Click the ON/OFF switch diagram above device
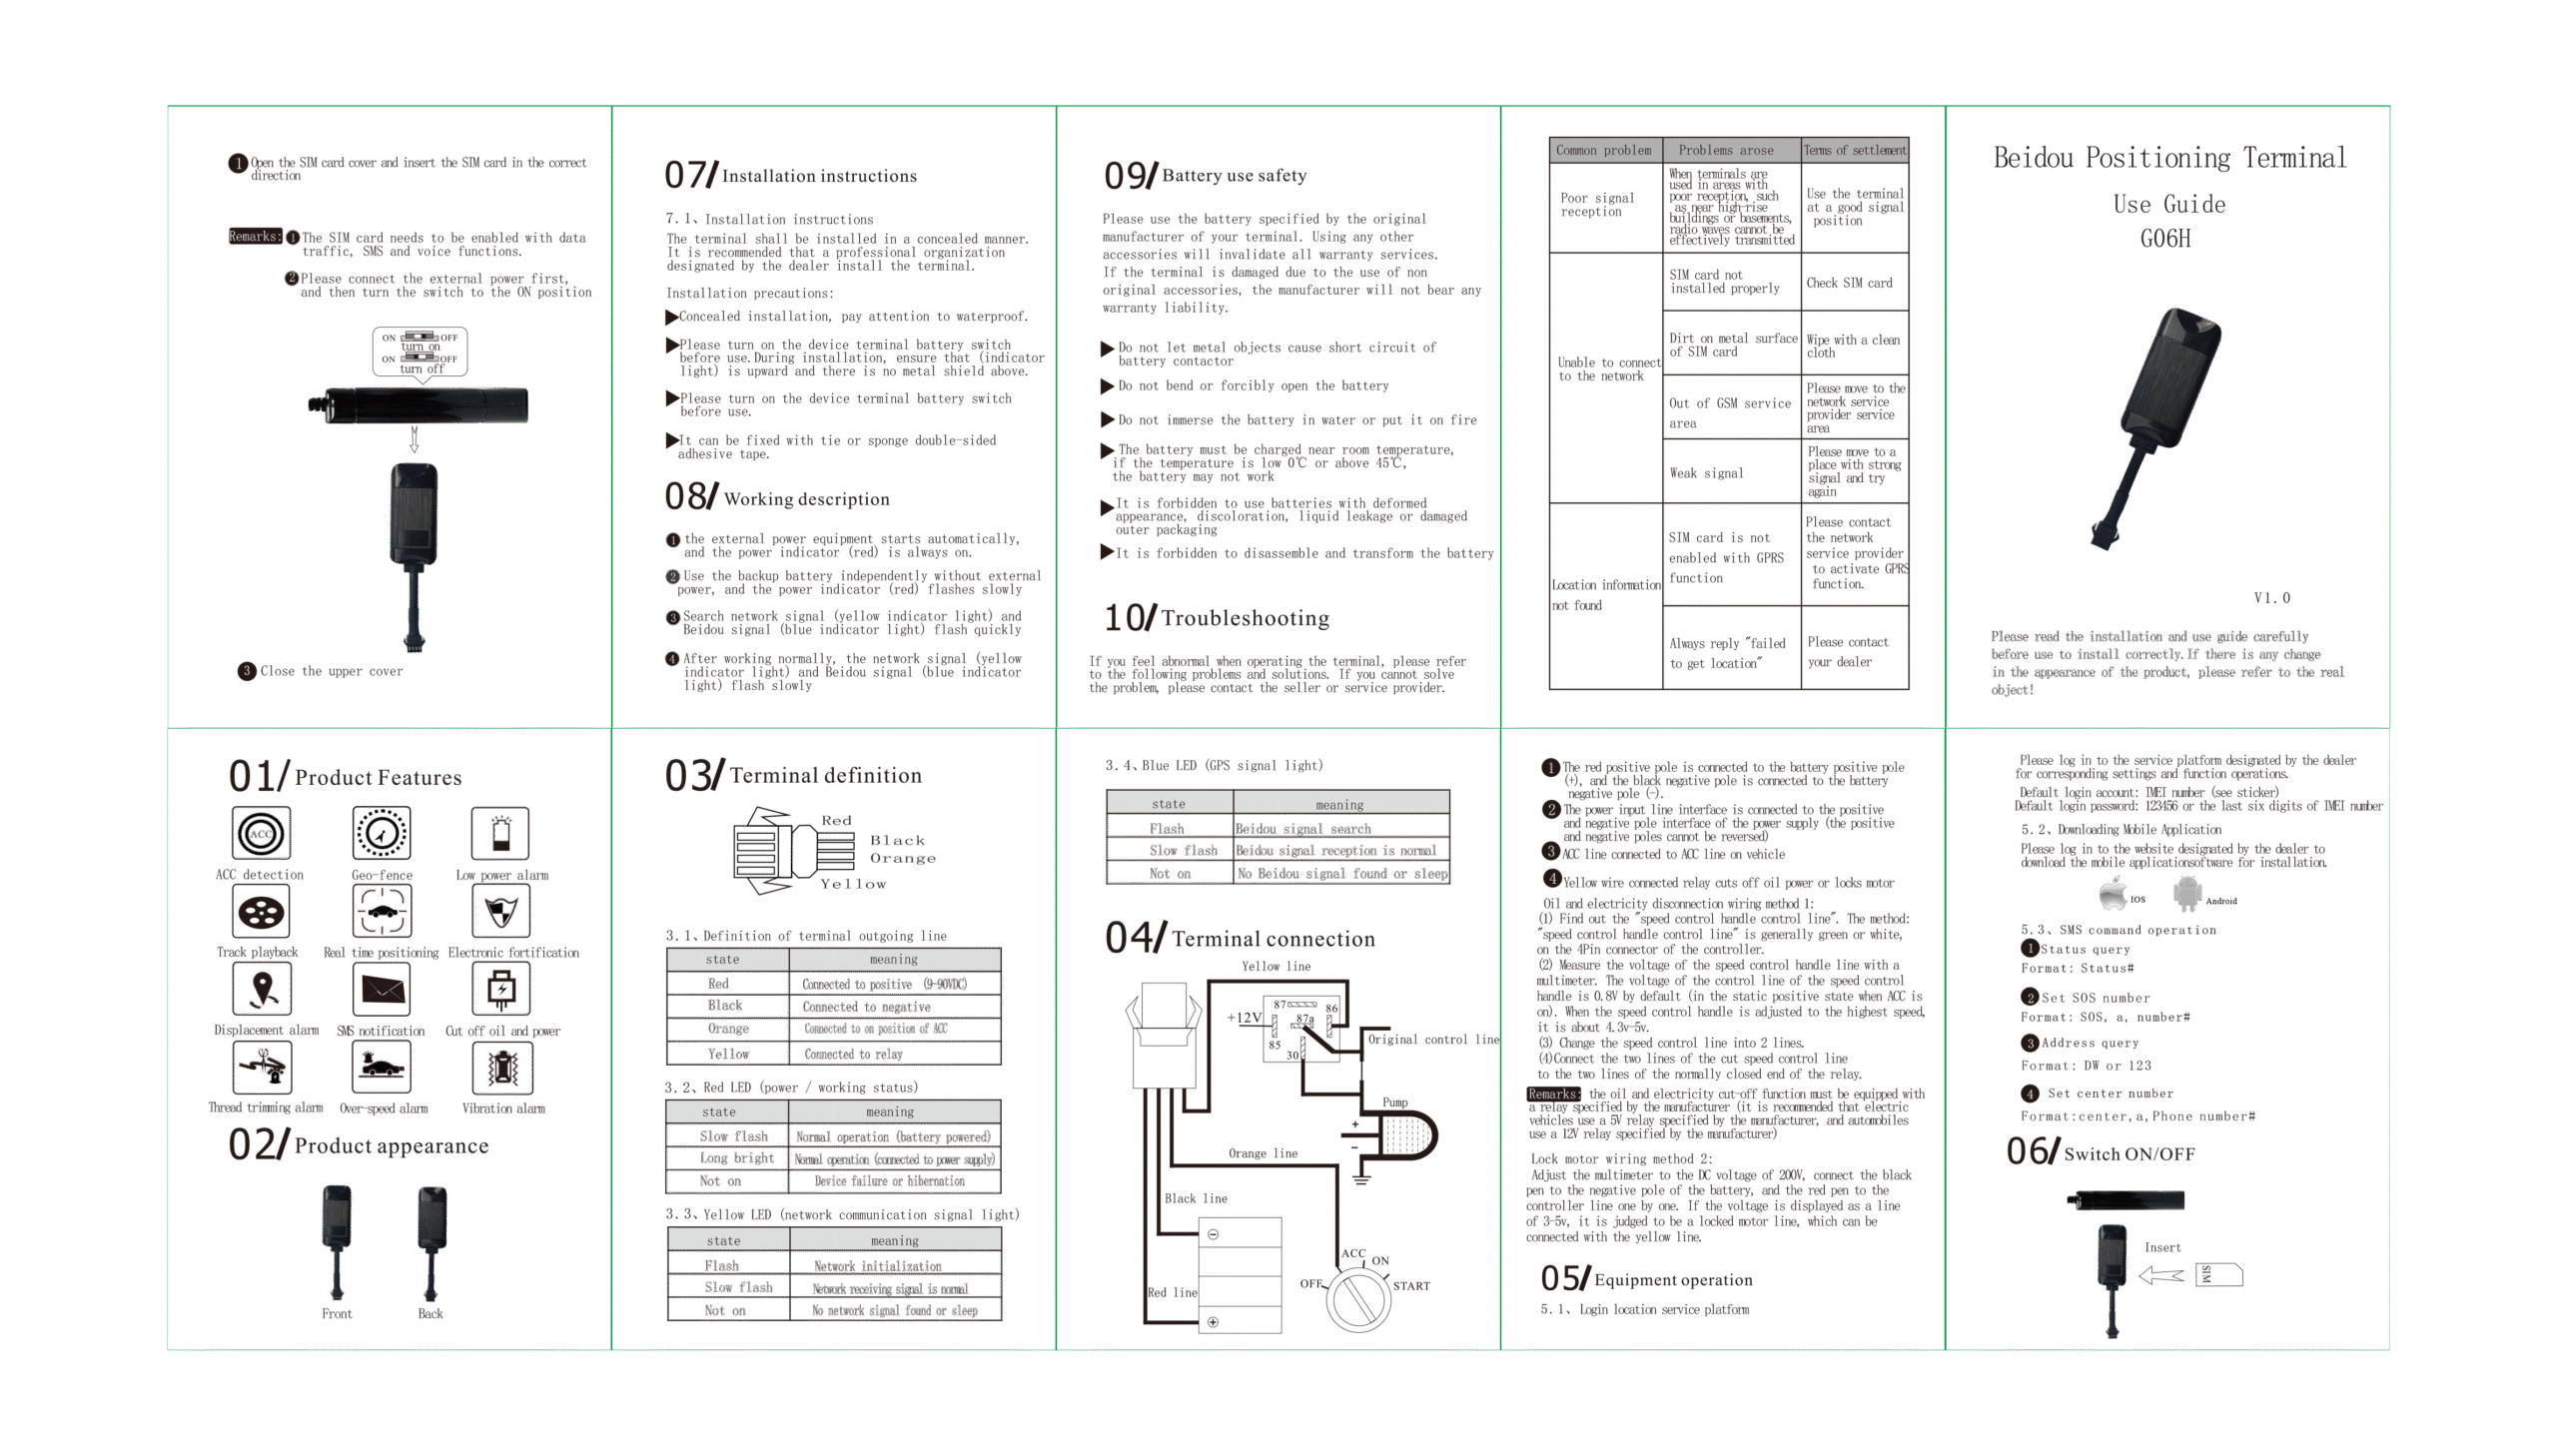This screenshot has height=1456, width=2557. pos(419,351)
